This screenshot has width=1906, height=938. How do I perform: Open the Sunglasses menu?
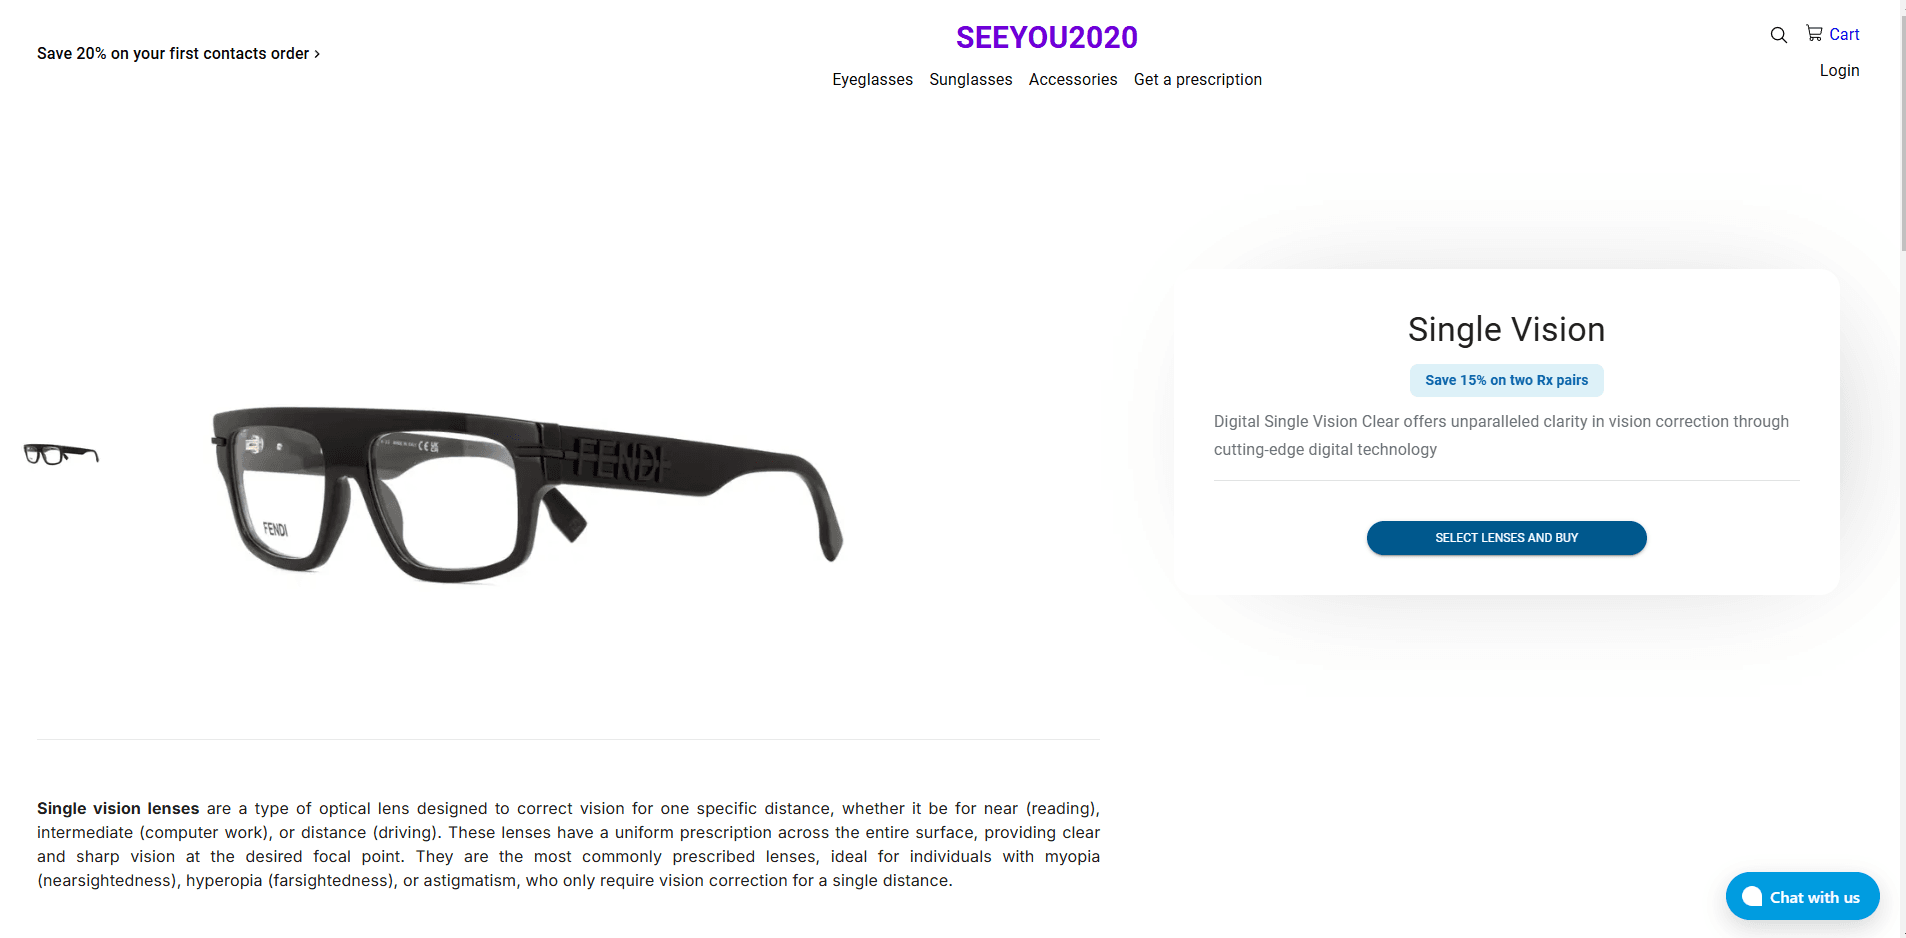tap(970, 79)
